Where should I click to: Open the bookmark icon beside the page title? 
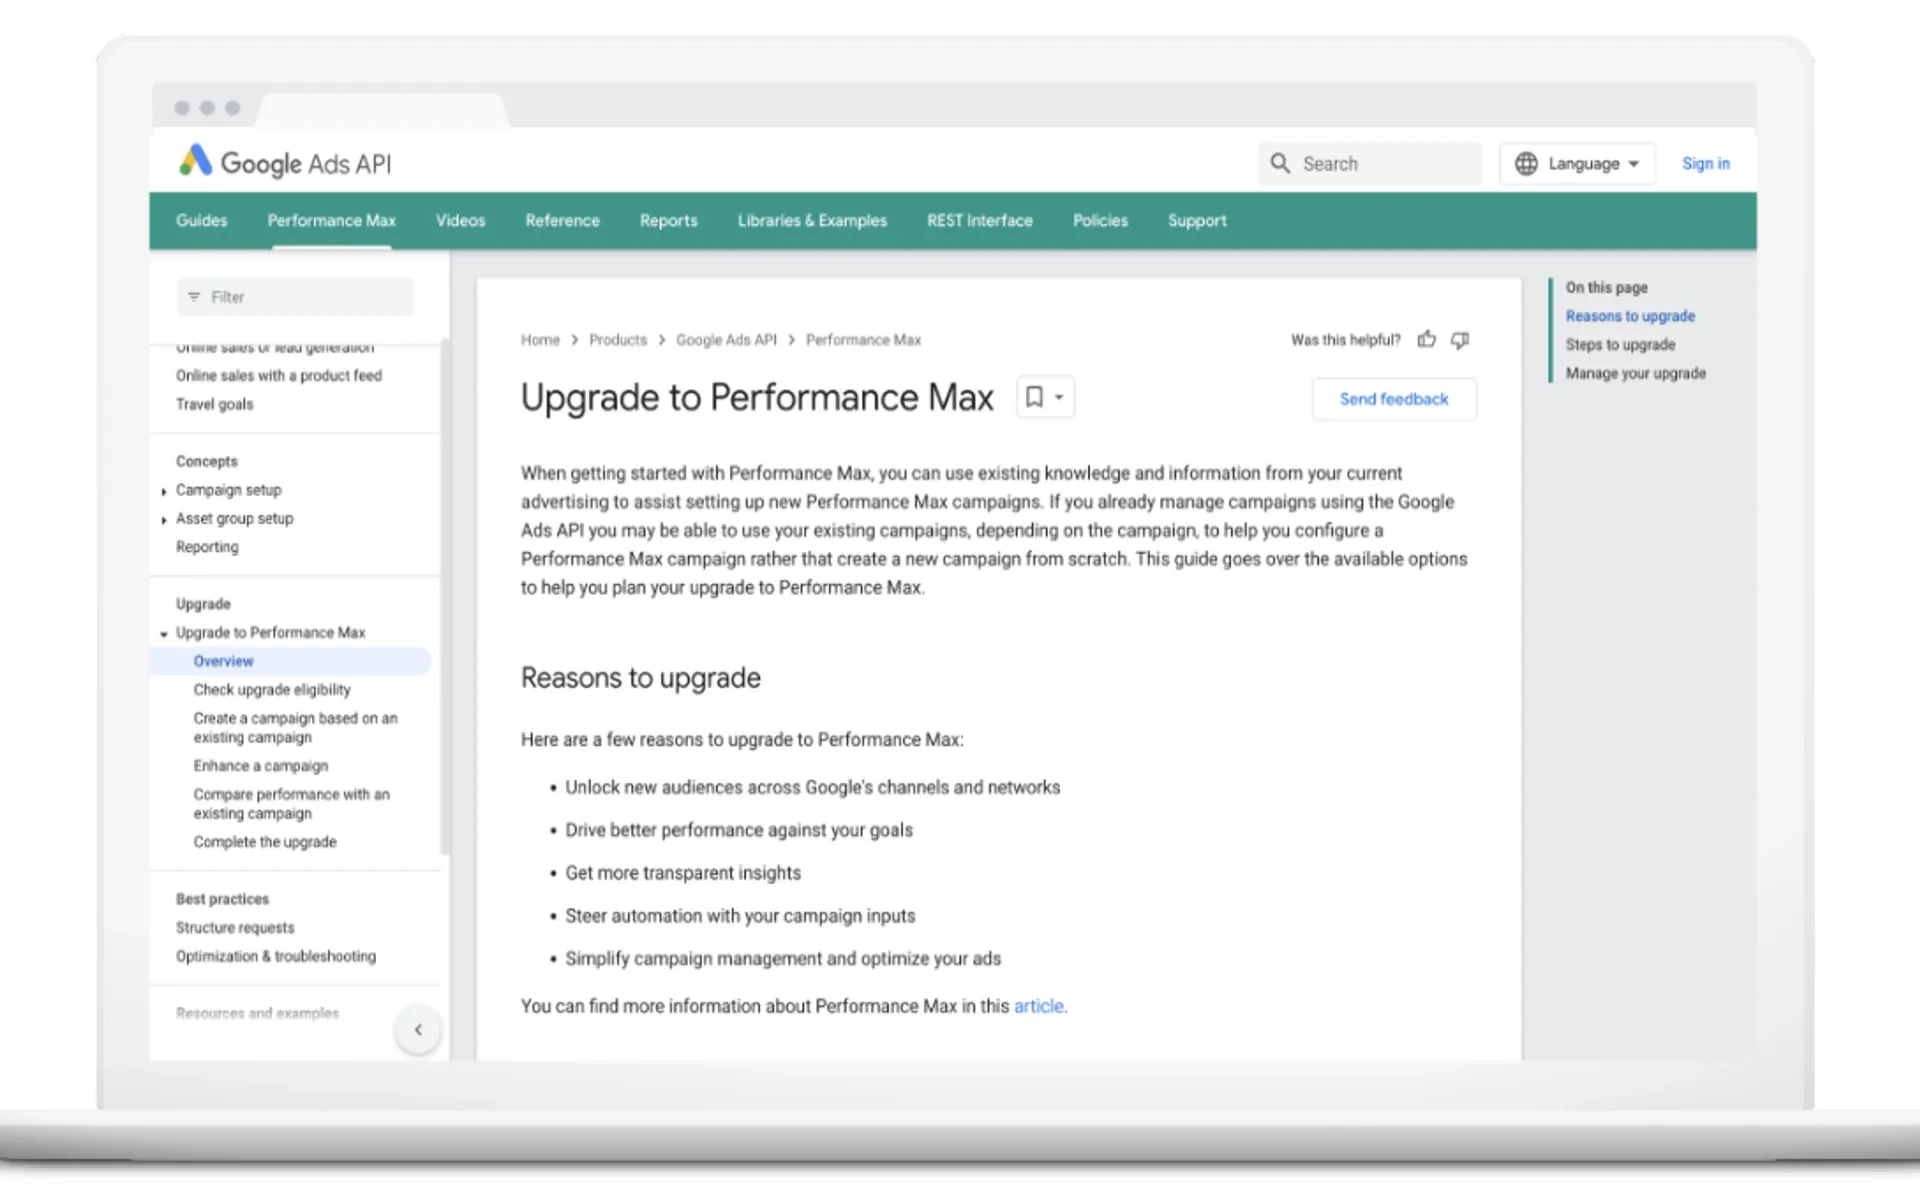pyautogui.click(x=1033, y=397)
